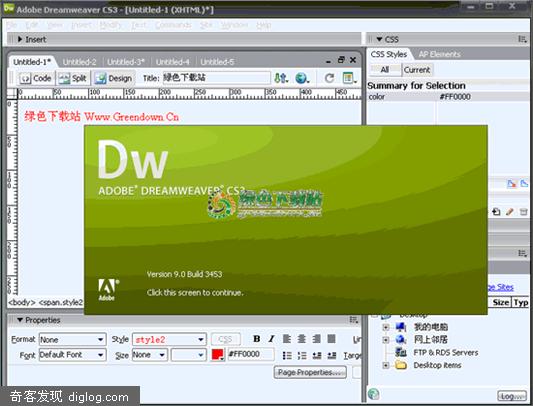
Task: Open the Format dropdown
Action: (72, 339)
